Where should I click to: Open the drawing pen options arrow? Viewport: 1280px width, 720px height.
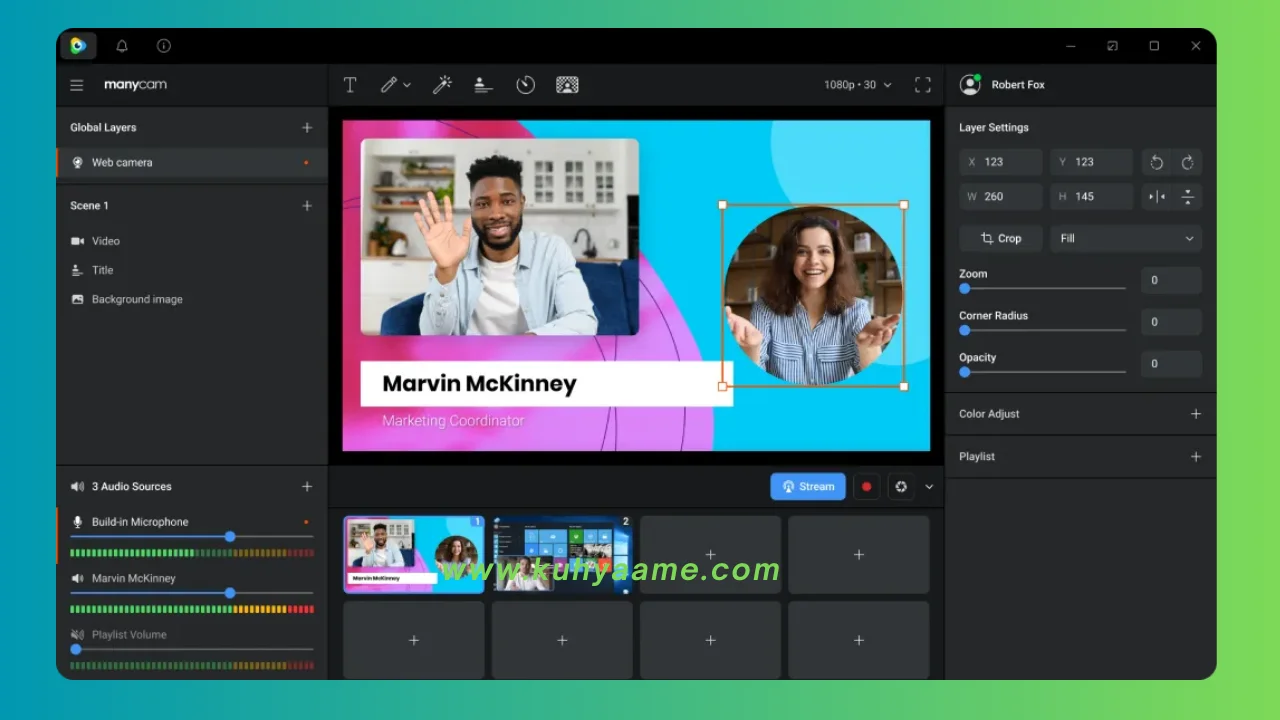tap(407, 85)
